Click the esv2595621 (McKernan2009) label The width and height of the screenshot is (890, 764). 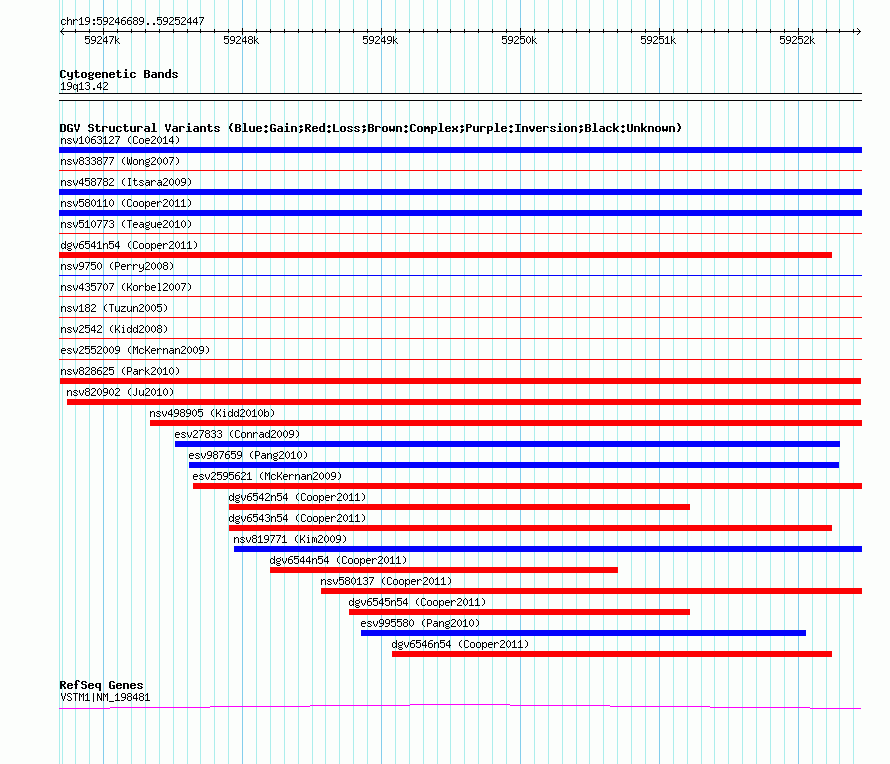[267, 476]
